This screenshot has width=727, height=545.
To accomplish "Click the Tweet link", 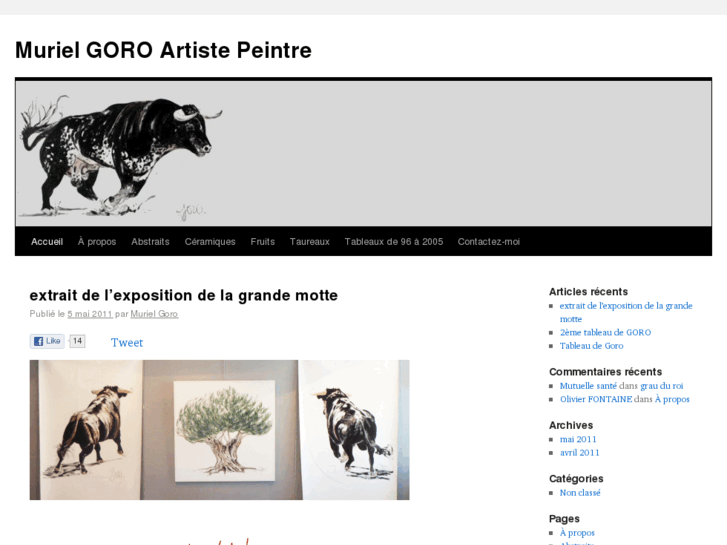I will pos(127,343).
